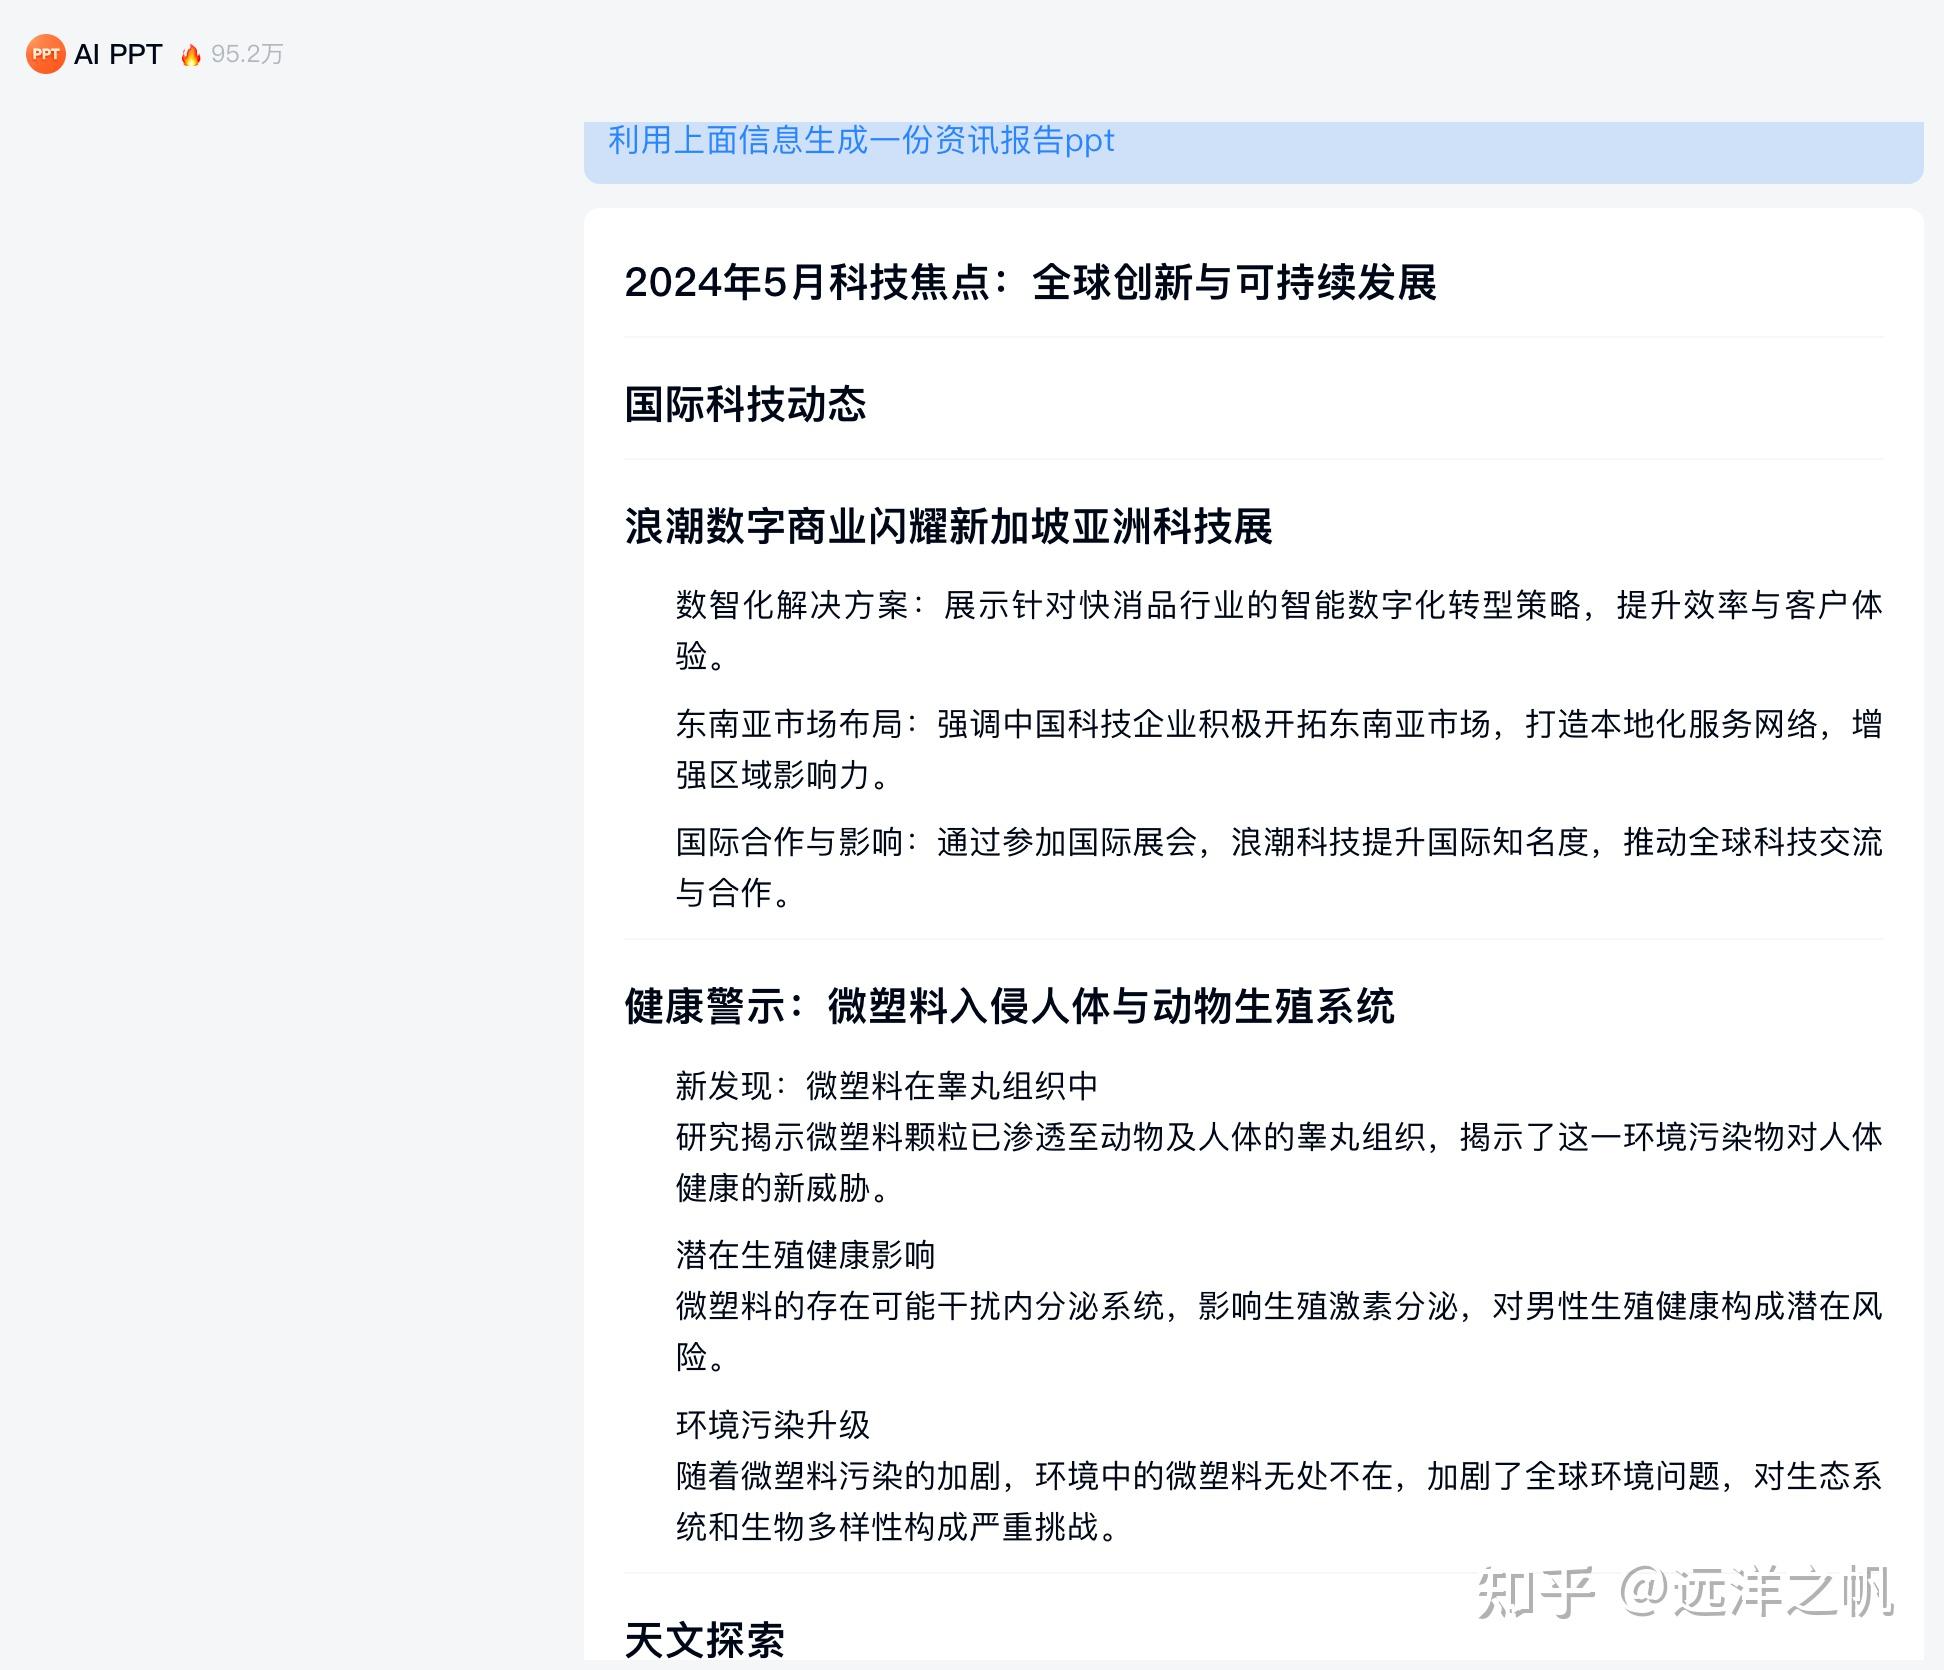
Task: Click the paragraph starting 随着微塑料污染的加剧
Action: click(1279, 1501)
